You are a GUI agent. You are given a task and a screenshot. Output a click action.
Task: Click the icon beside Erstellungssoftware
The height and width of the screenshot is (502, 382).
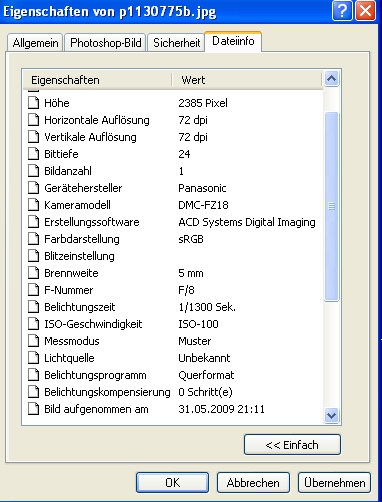pyautogui.click(x=33, y=222)
